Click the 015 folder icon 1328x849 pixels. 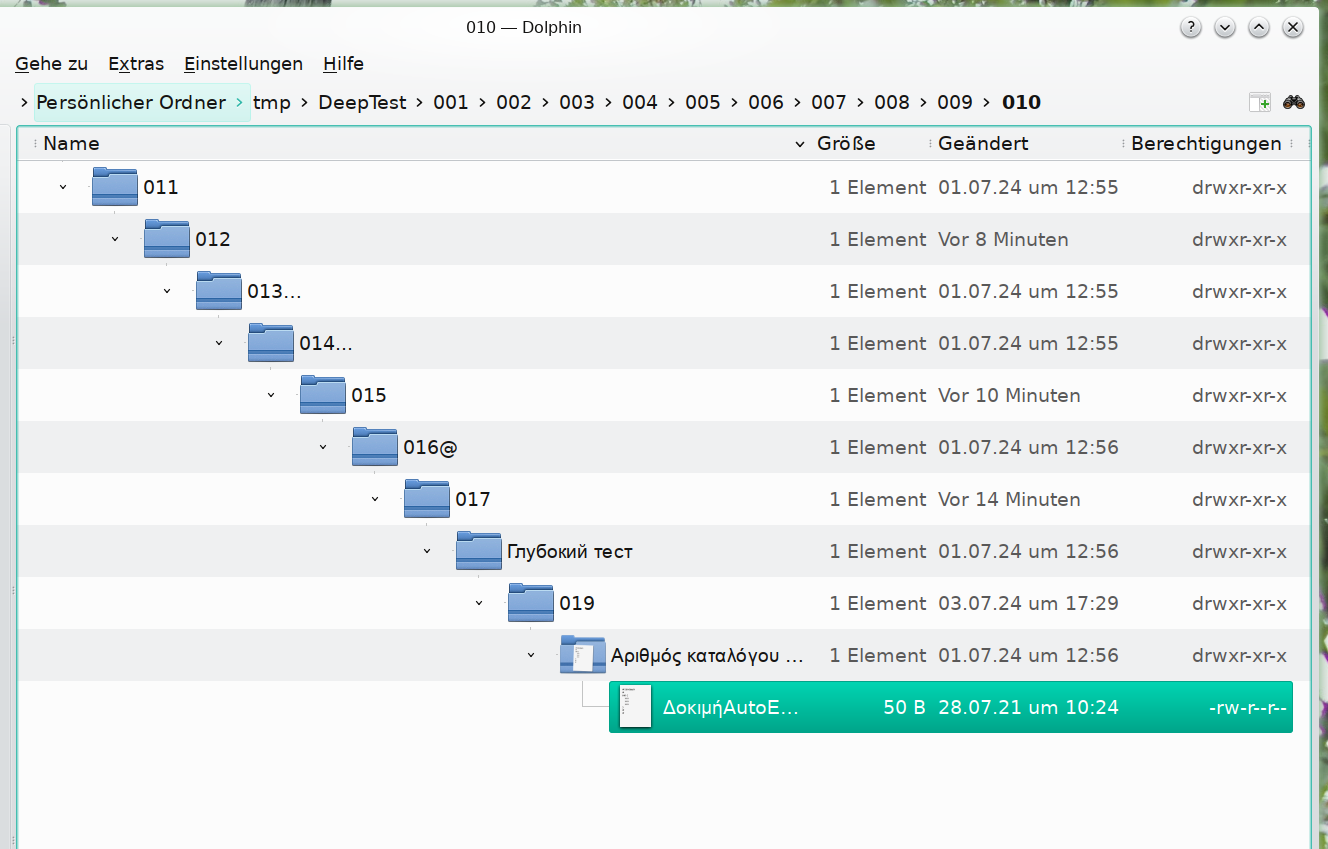[x=323, y=395]
